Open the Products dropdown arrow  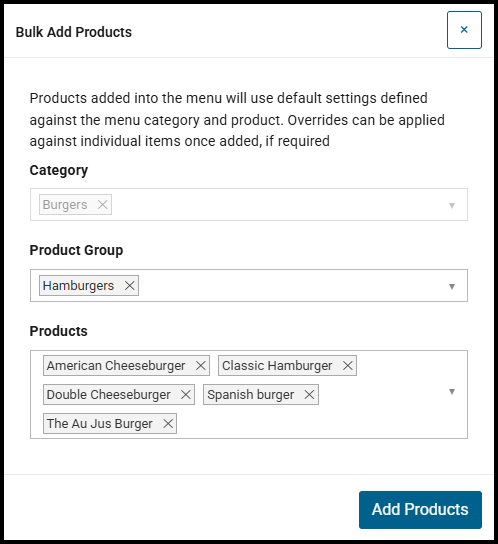(x=452, y=392)
